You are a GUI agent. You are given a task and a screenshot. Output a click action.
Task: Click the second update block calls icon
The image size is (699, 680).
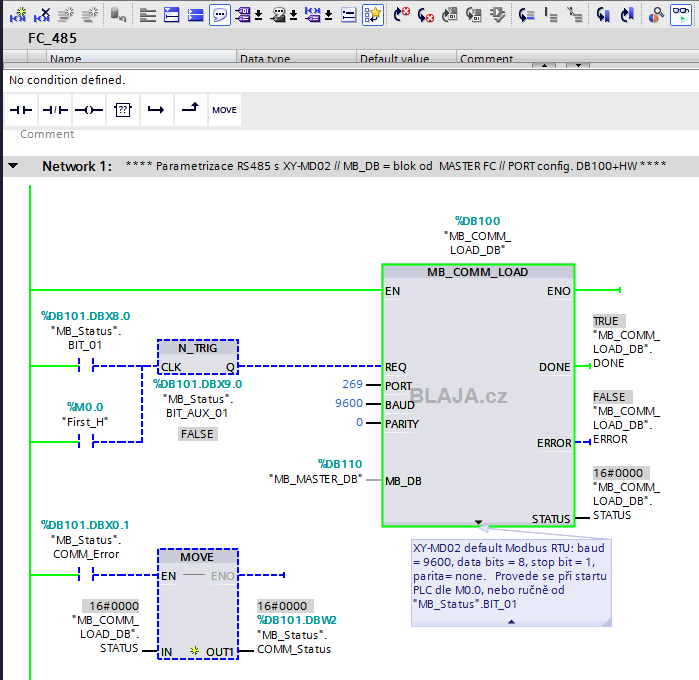click(x=473, y=15)
